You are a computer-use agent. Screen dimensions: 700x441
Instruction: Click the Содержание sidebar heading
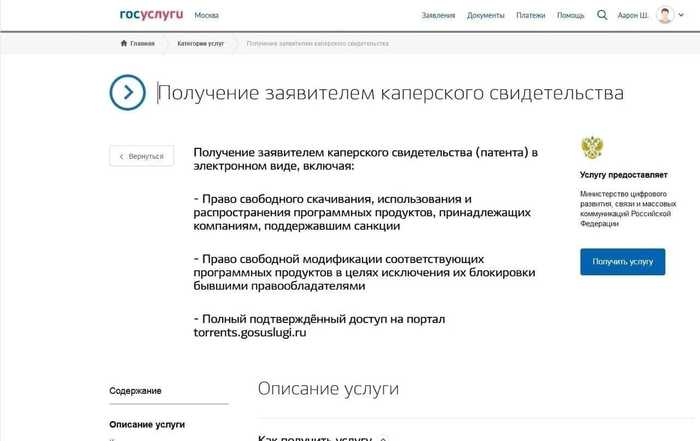135,391
